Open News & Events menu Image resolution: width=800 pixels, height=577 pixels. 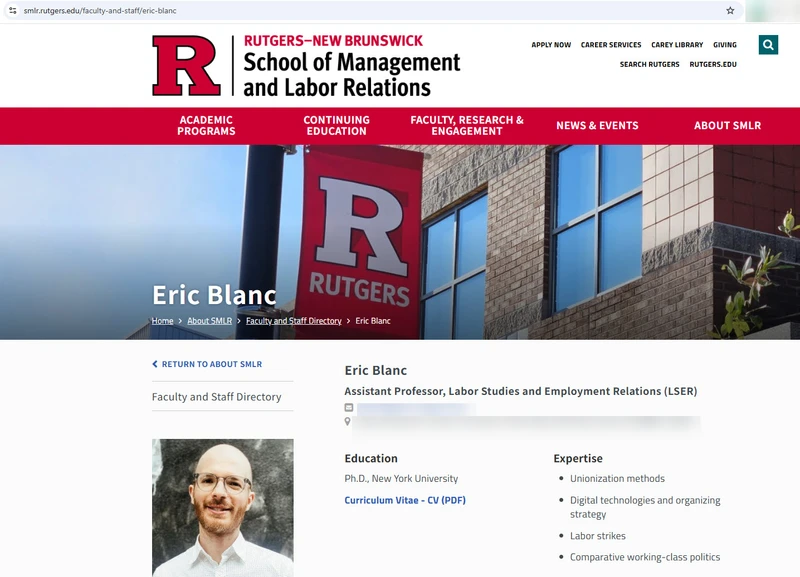coord(597,126)
